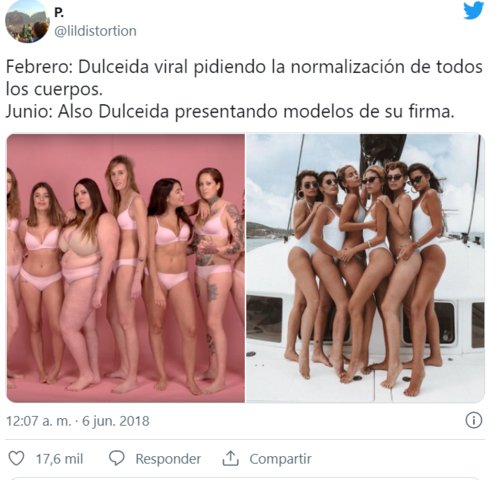Click the "17,6 mil" likes count
Screen dimensions: 497x480
[59, 459]
